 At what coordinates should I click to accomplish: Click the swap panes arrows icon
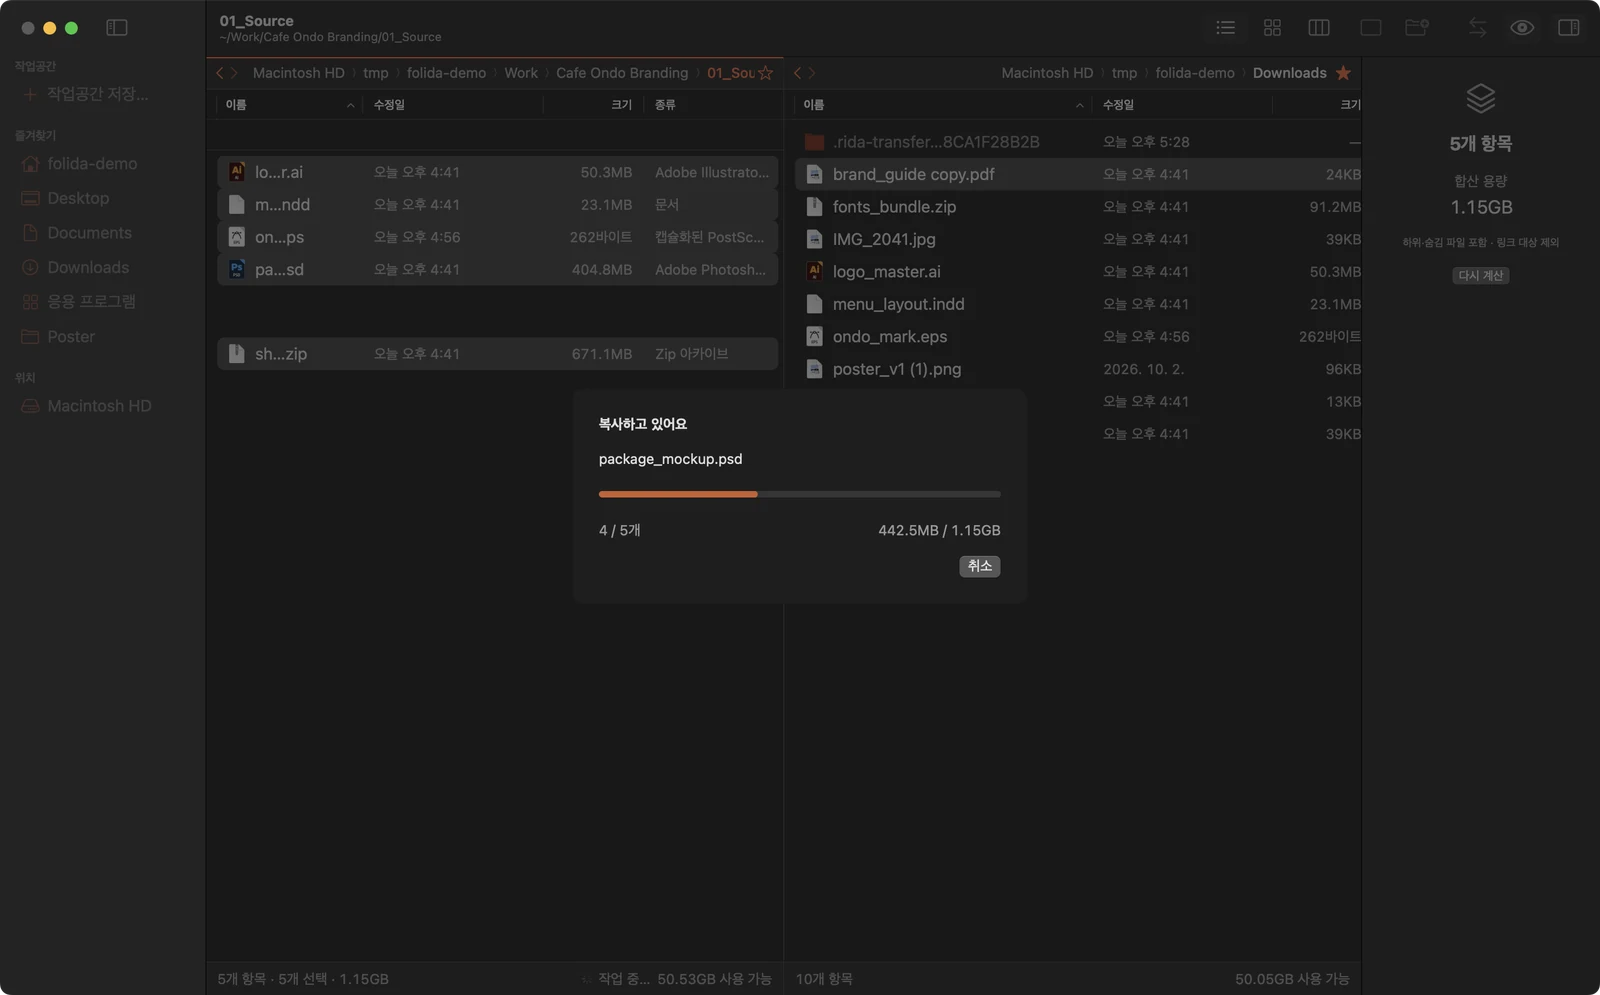[1477, 28]
